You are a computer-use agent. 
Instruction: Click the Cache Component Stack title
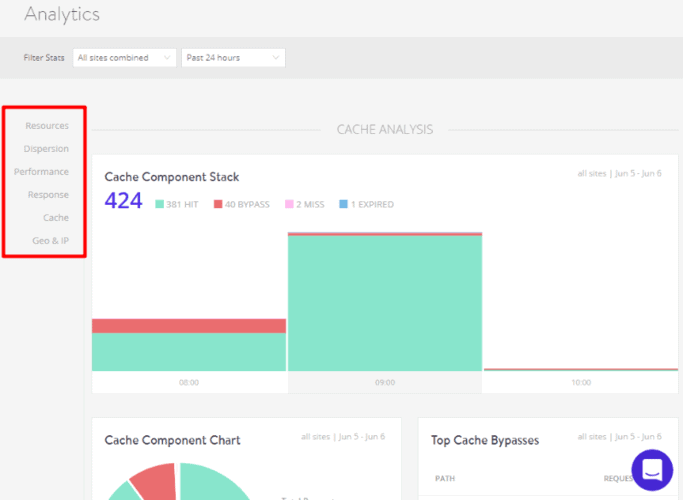172,177
